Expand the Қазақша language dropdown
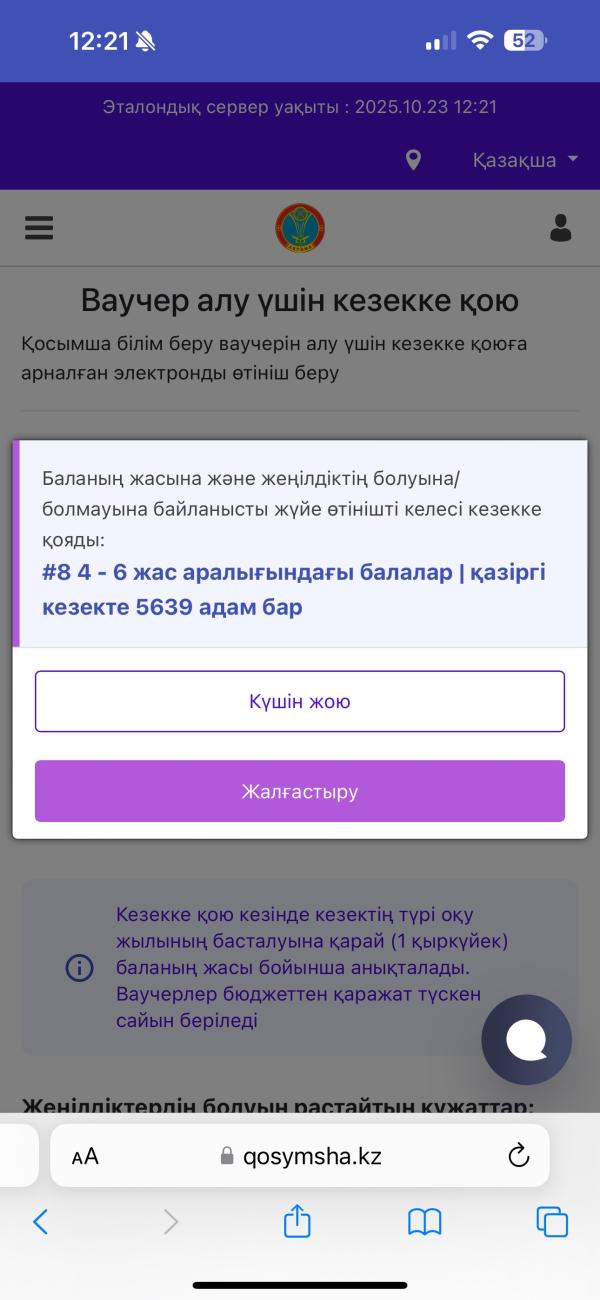Screen dimensions: 600x1300 (x=525, y=160)
